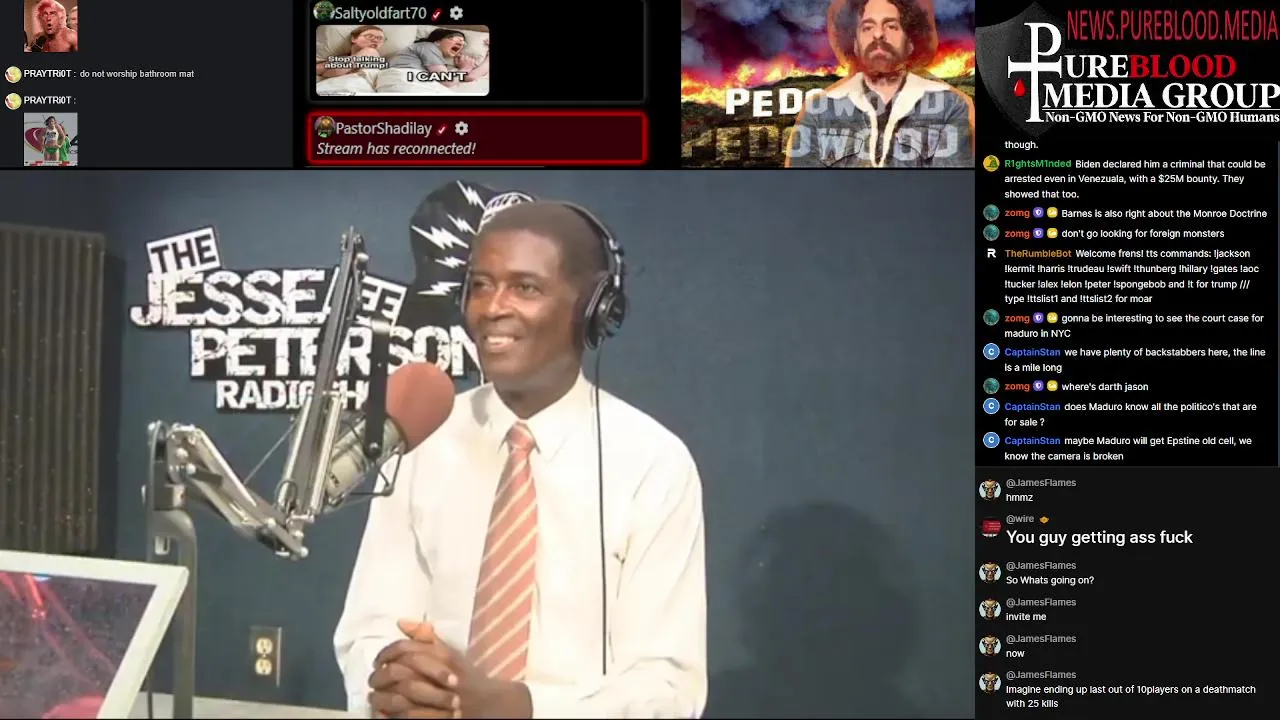Click the PEDOWOOD banner image
The width and height of the screenshot is (1280, 720).
pyautogui.click(x=827, y=83)
